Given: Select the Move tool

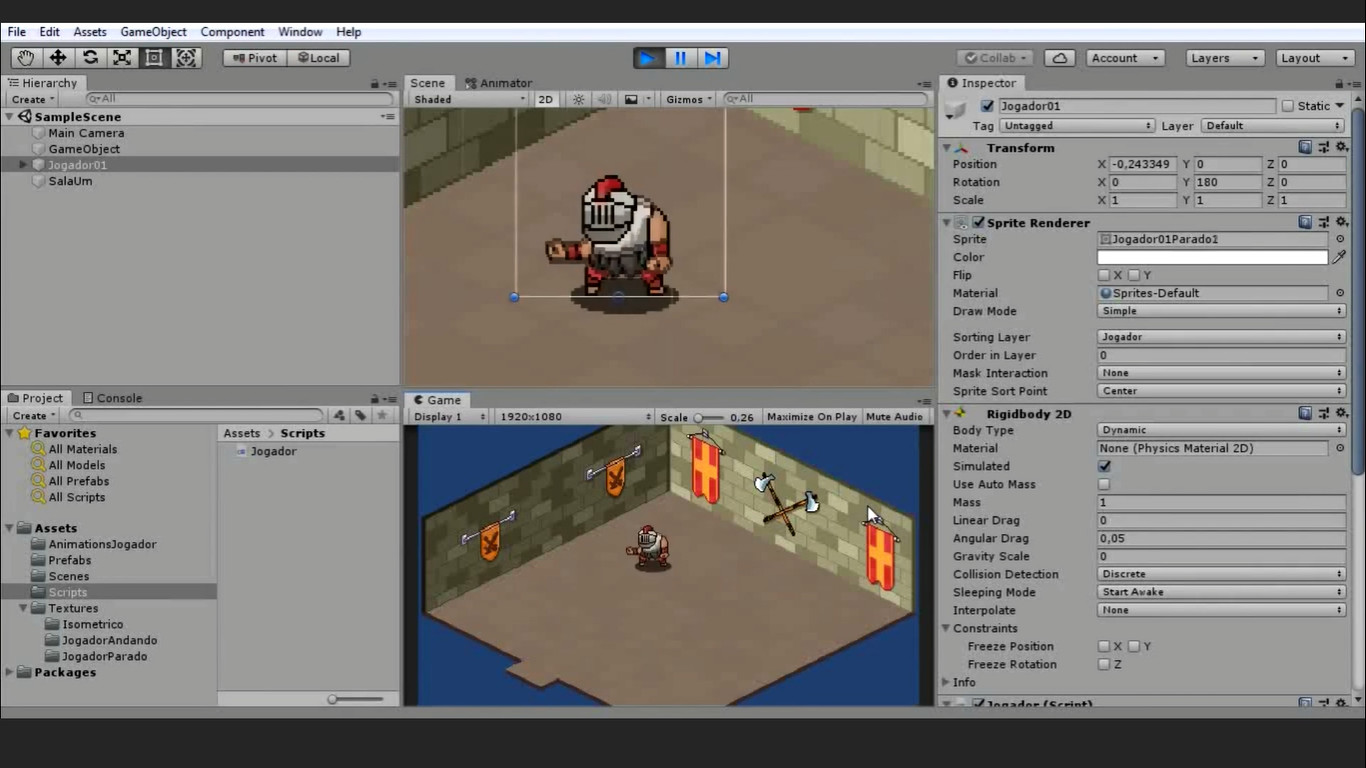Looking at the screenshot, I should (58, 58).
